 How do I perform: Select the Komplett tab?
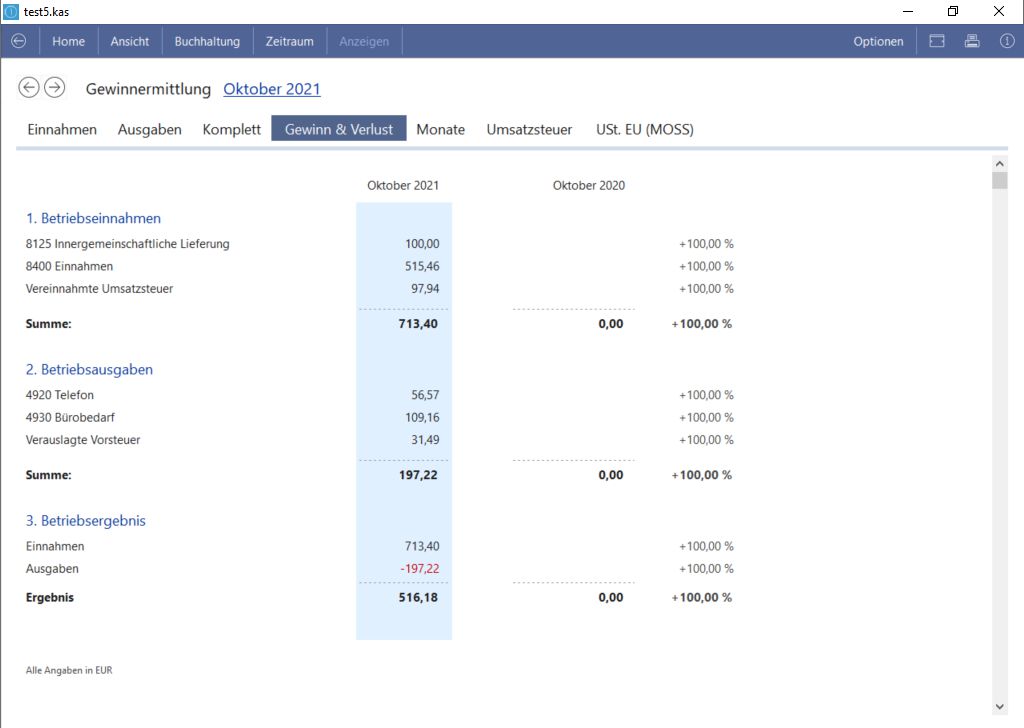[x=231, y=129]
